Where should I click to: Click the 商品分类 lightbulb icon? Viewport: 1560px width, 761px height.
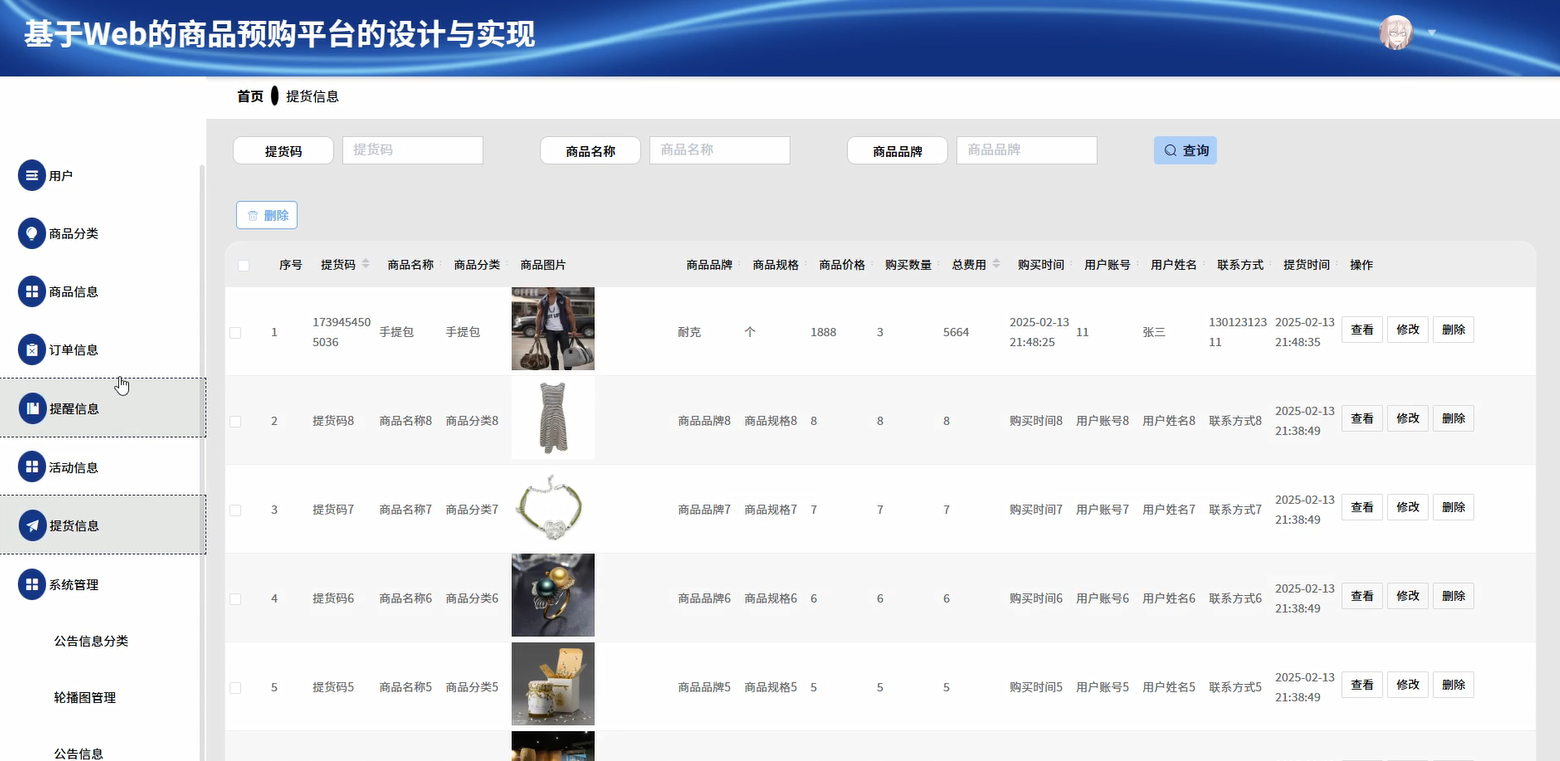32,233
